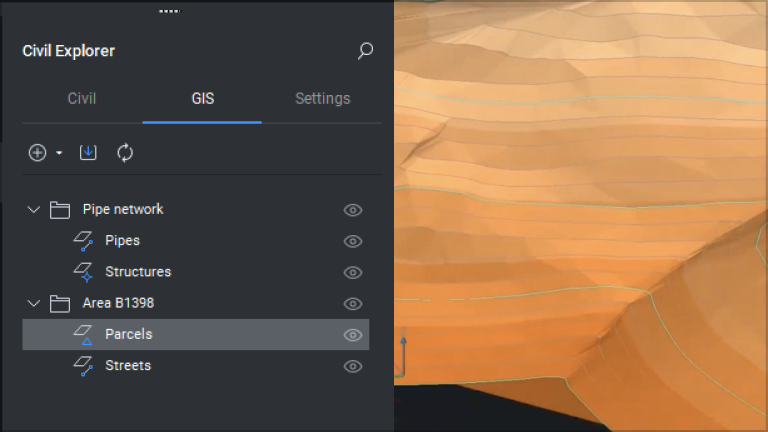The height and width of the screenshot is (432, 768).
Task: Click the Pipe network folder icon
Action: 60,210
